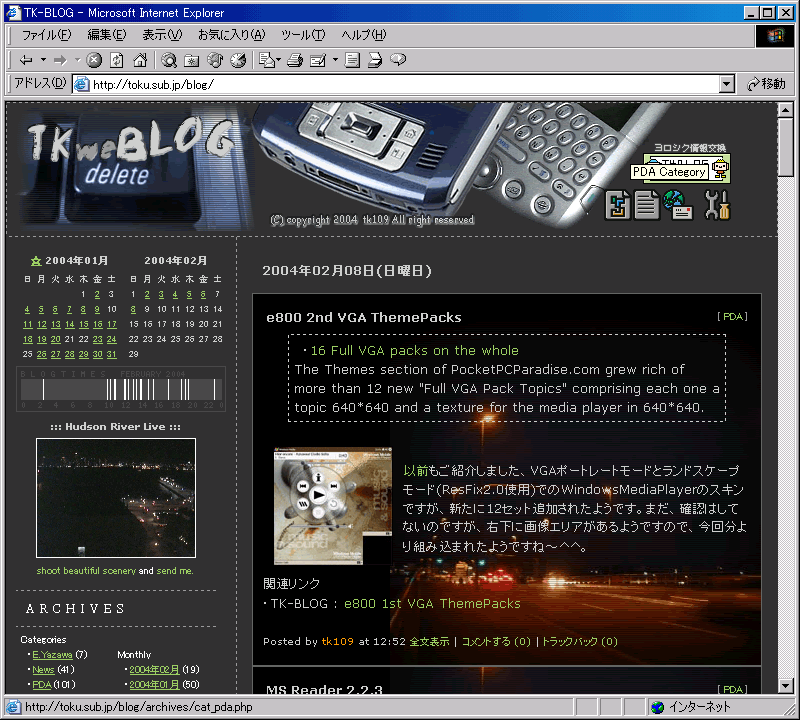800x720 pixels.
Task: Click the speech bubble toolbar icon
Action: (398, 60)
